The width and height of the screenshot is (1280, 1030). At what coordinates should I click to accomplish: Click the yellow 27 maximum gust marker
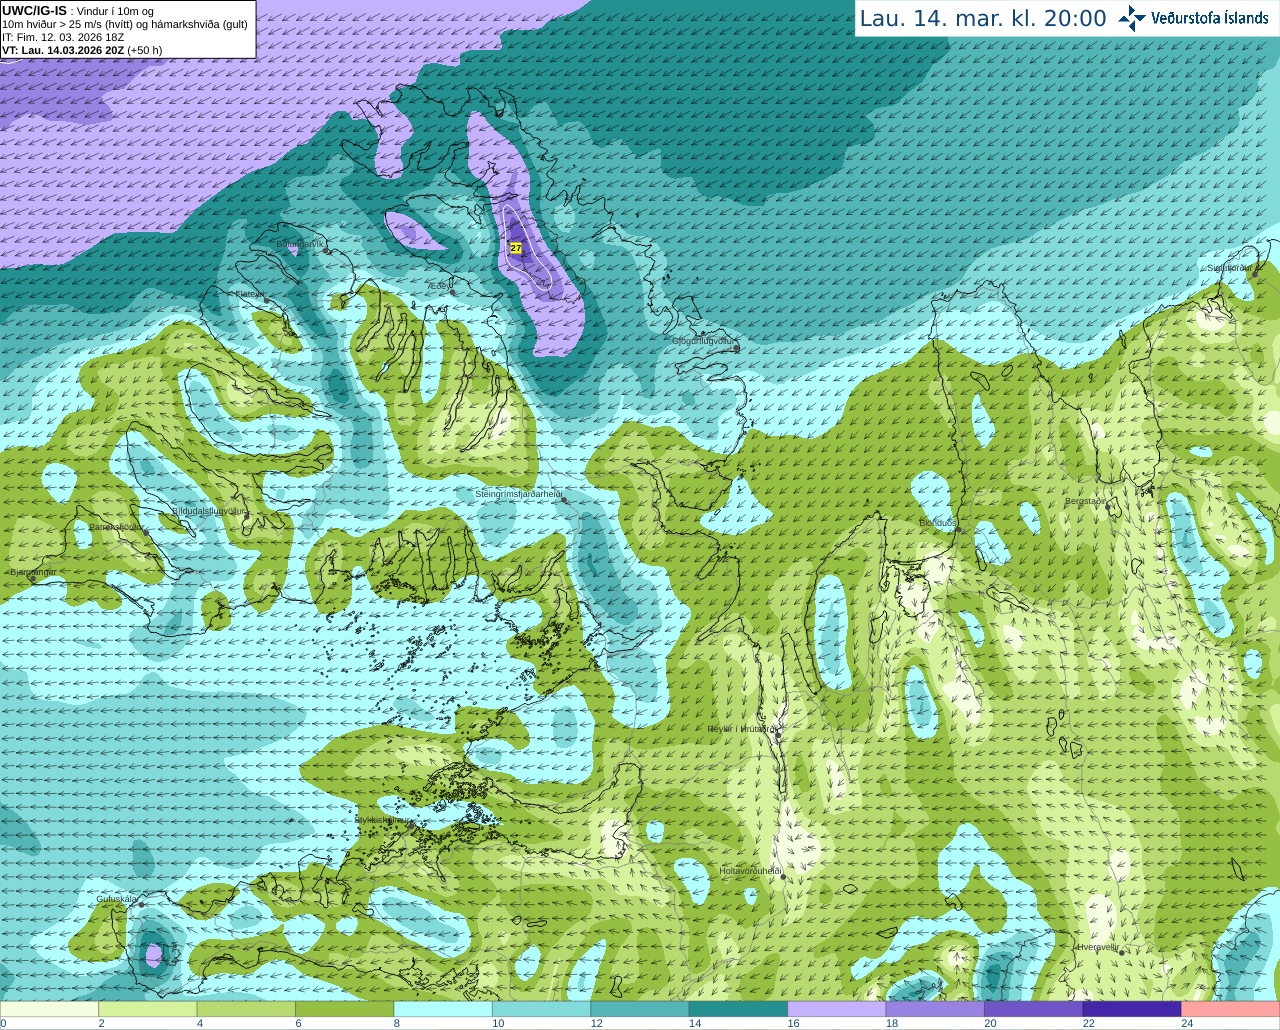516,247
